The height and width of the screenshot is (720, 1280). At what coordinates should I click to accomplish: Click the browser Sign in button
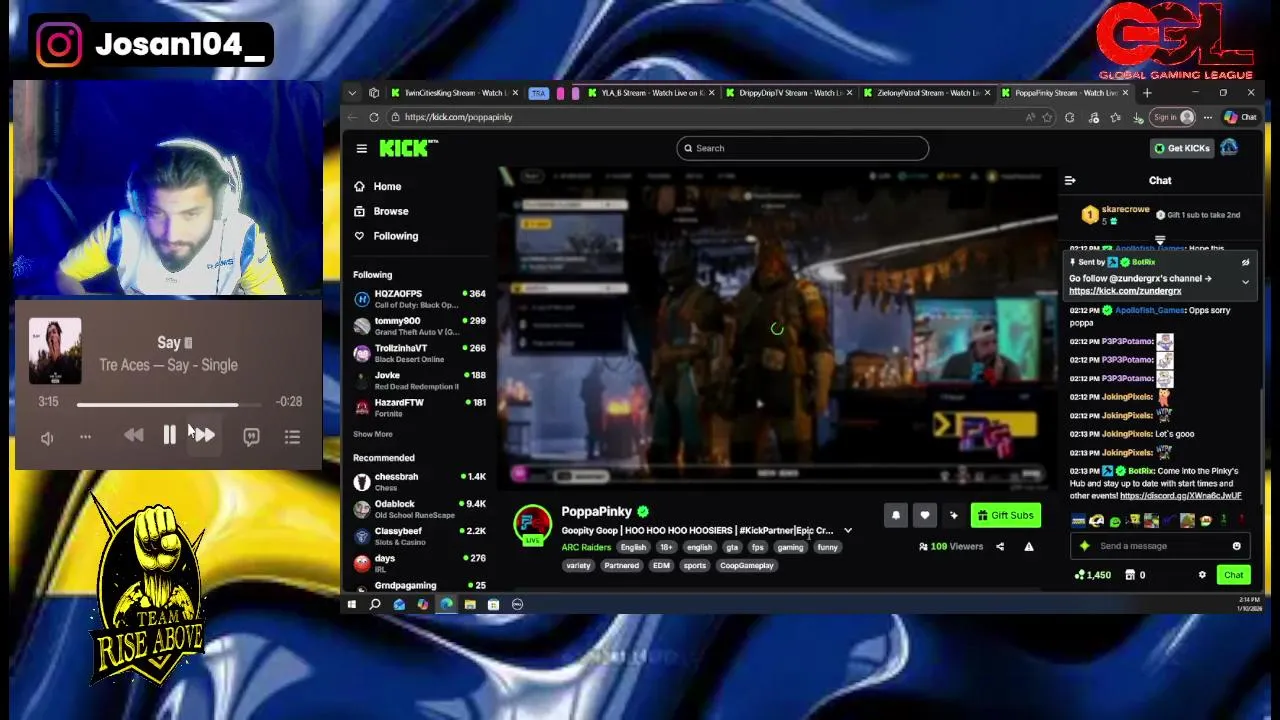click(1173, 117)
